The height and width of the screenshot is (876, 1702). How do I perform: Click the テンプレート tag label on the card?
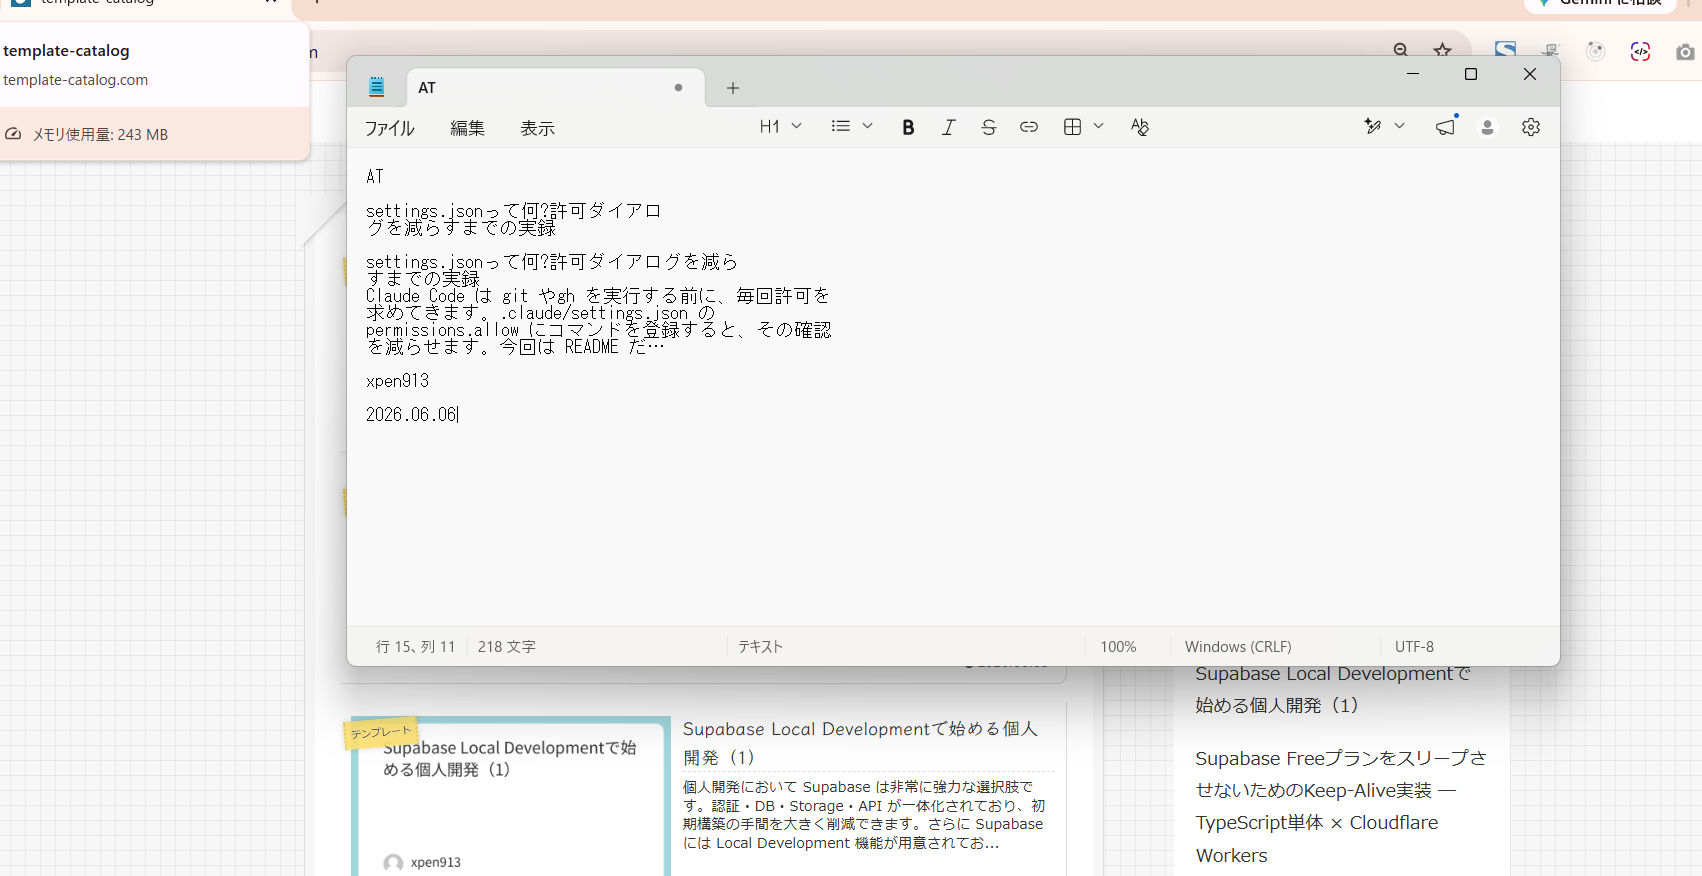tap(380, 733)
